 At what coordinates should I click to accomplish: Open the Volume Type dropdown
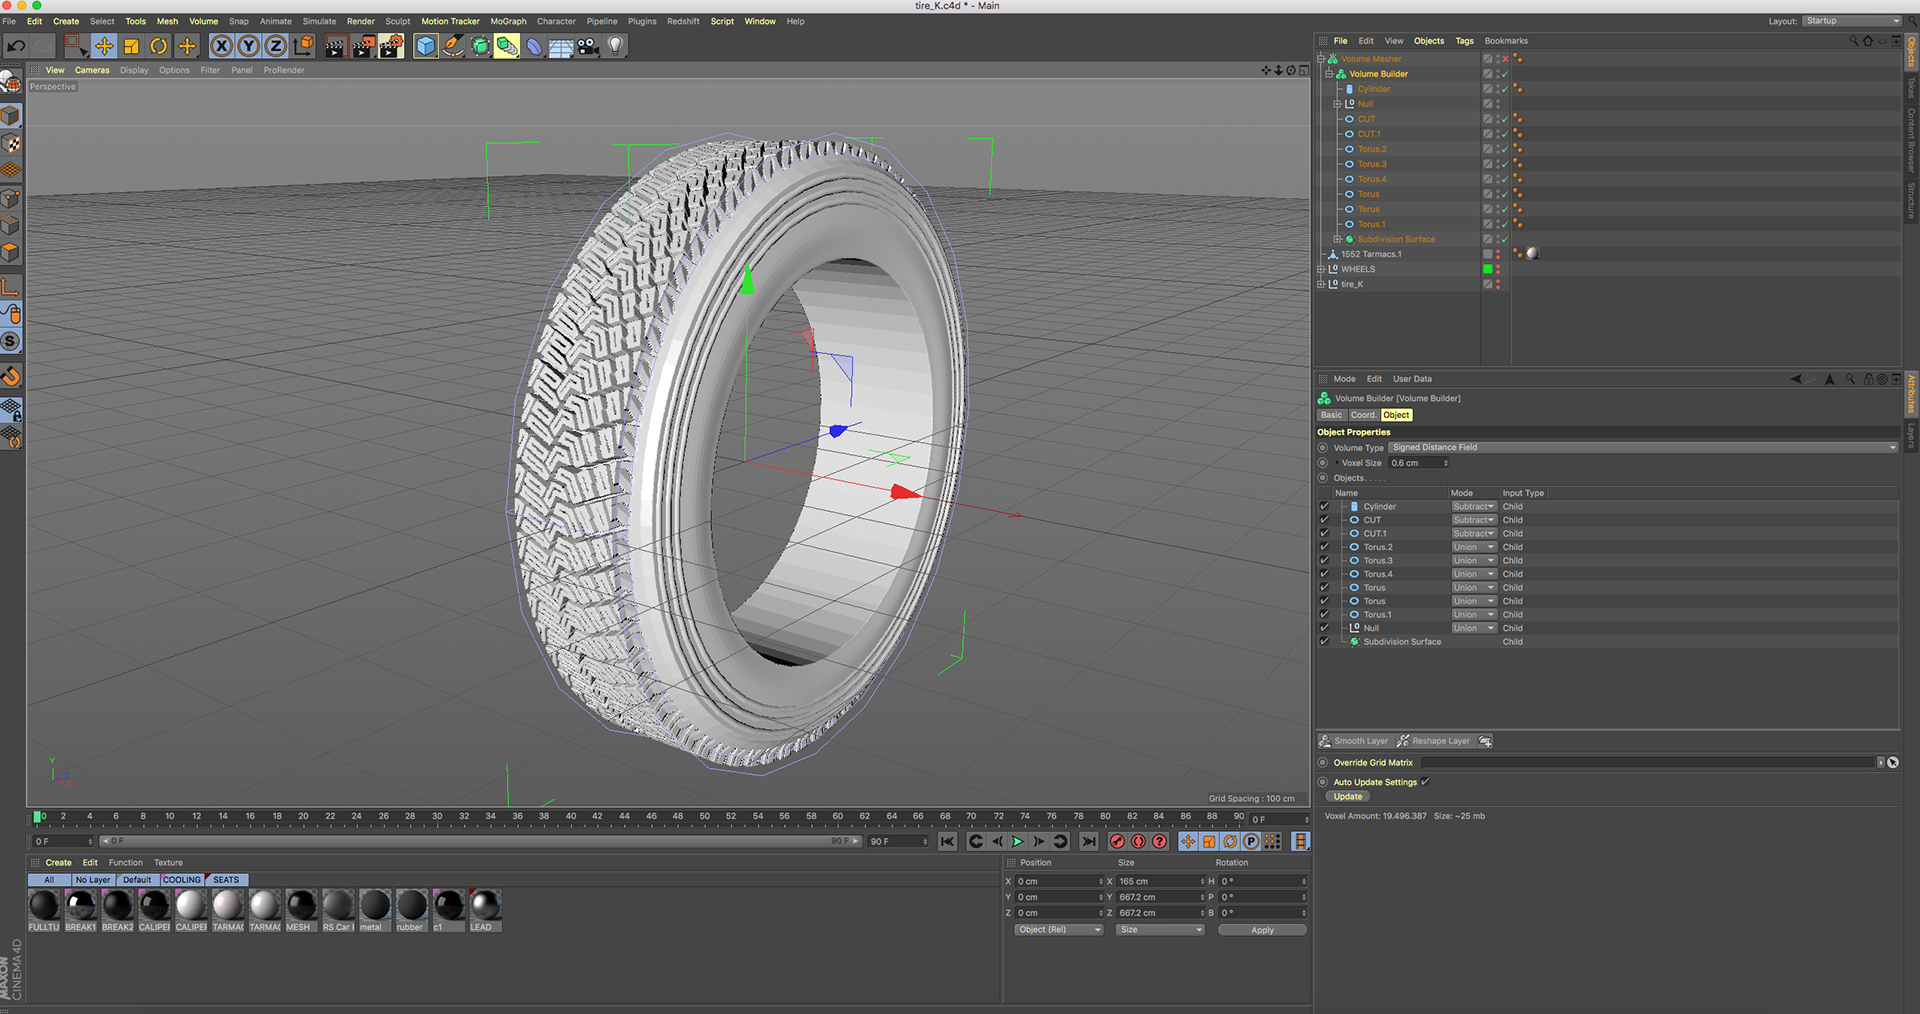pos(1643,448)
